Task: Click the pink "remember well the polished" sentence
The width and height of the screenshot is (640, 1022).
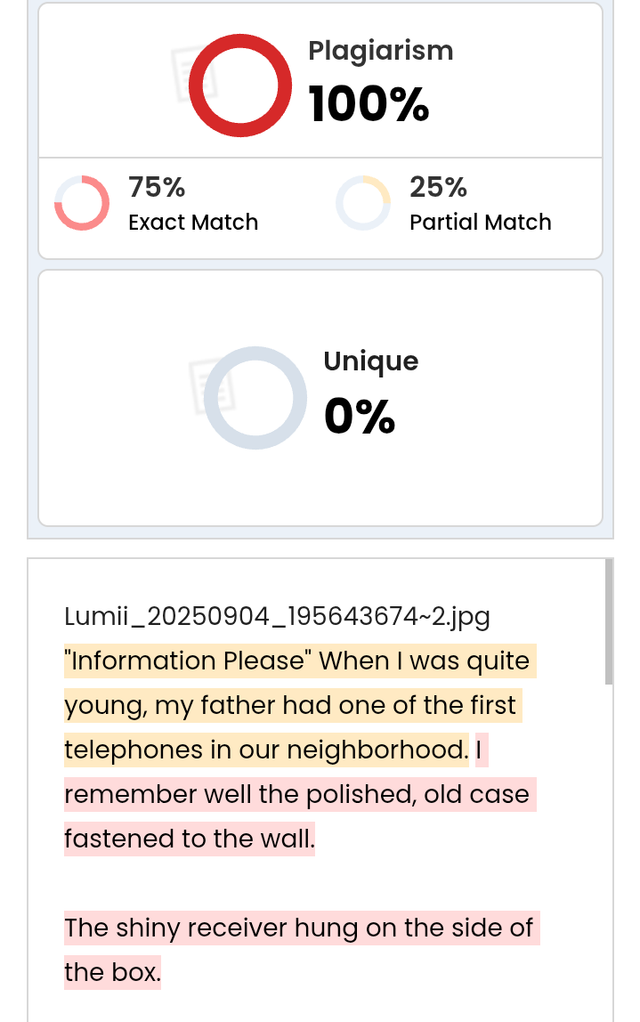Action: [x=300, y=794]
